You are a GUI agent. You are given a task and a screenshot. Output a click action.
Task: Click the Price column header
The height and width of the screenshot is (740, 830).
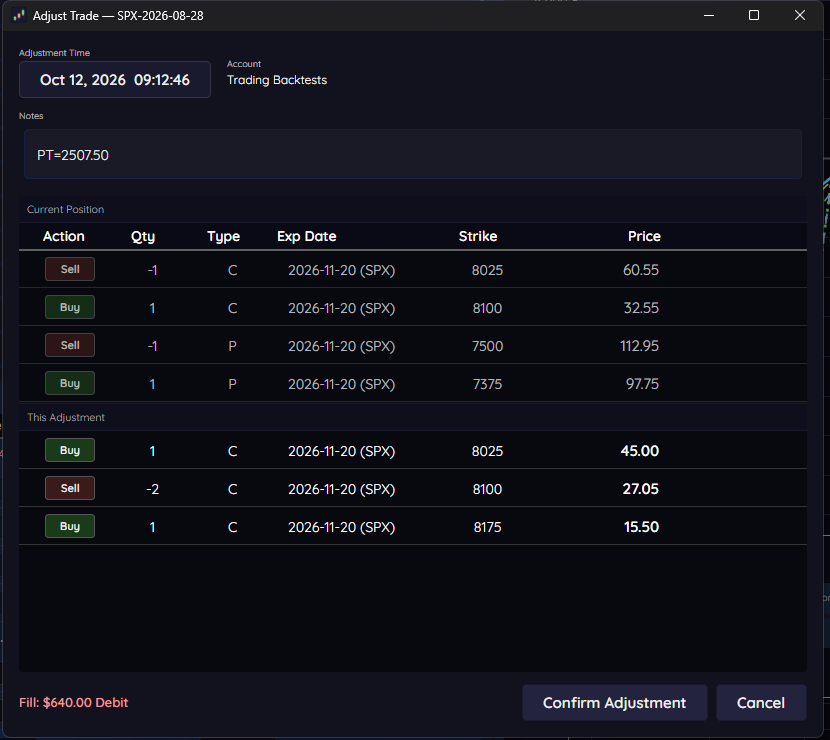[x=644, y=236]
